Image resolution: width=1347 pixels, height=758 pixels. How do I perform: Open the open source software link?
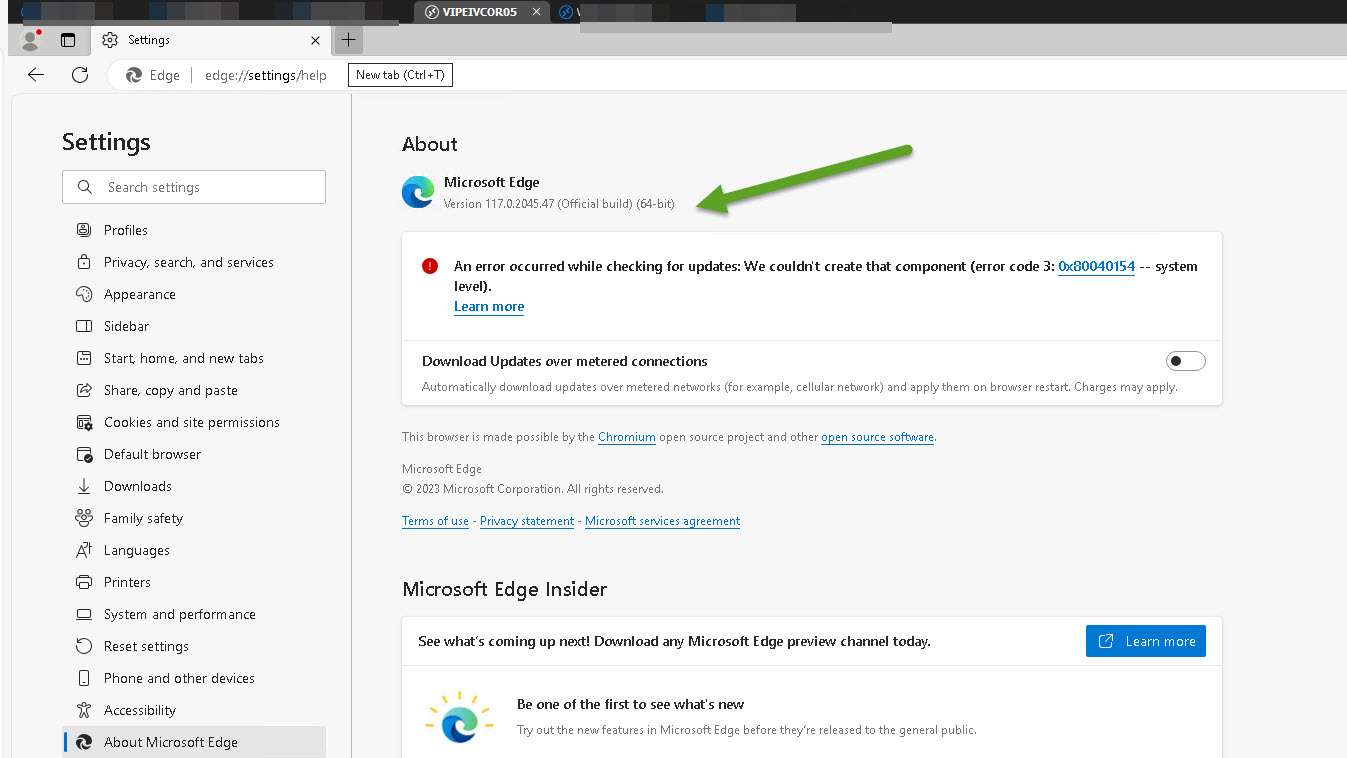pos(877,437)
